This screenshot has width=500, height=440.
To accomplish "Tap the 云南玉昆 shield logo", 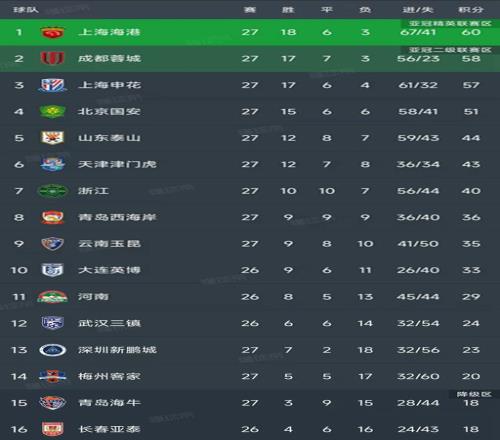I will coord(52,244).
